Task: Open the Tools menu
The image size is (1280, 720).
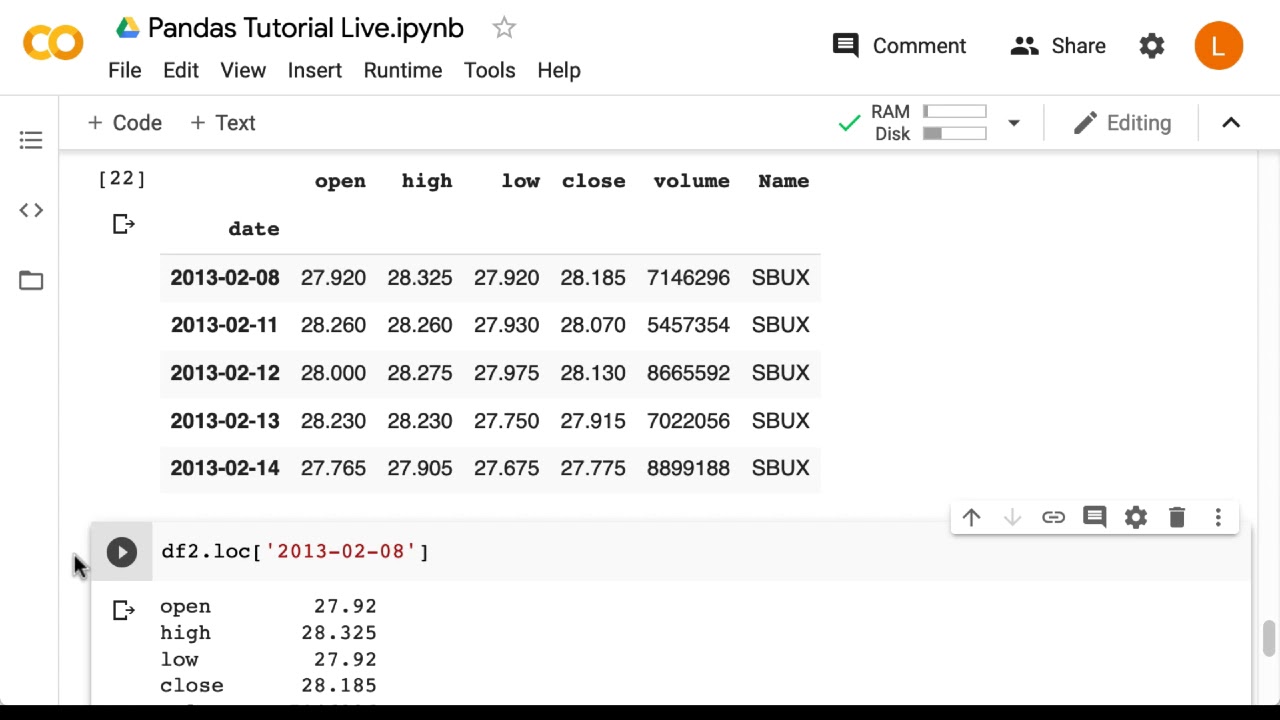Action: click(x=490, y=70)
